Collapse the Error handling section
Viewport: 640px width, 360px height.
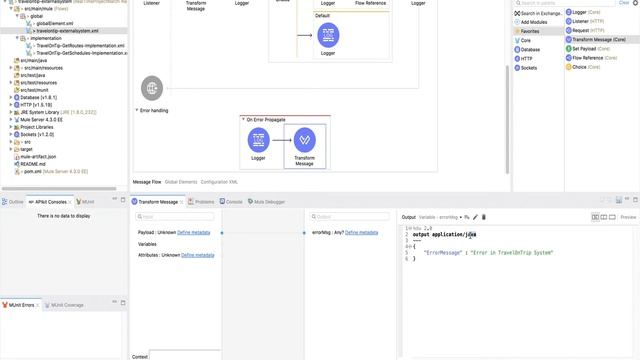pos(137,110)
